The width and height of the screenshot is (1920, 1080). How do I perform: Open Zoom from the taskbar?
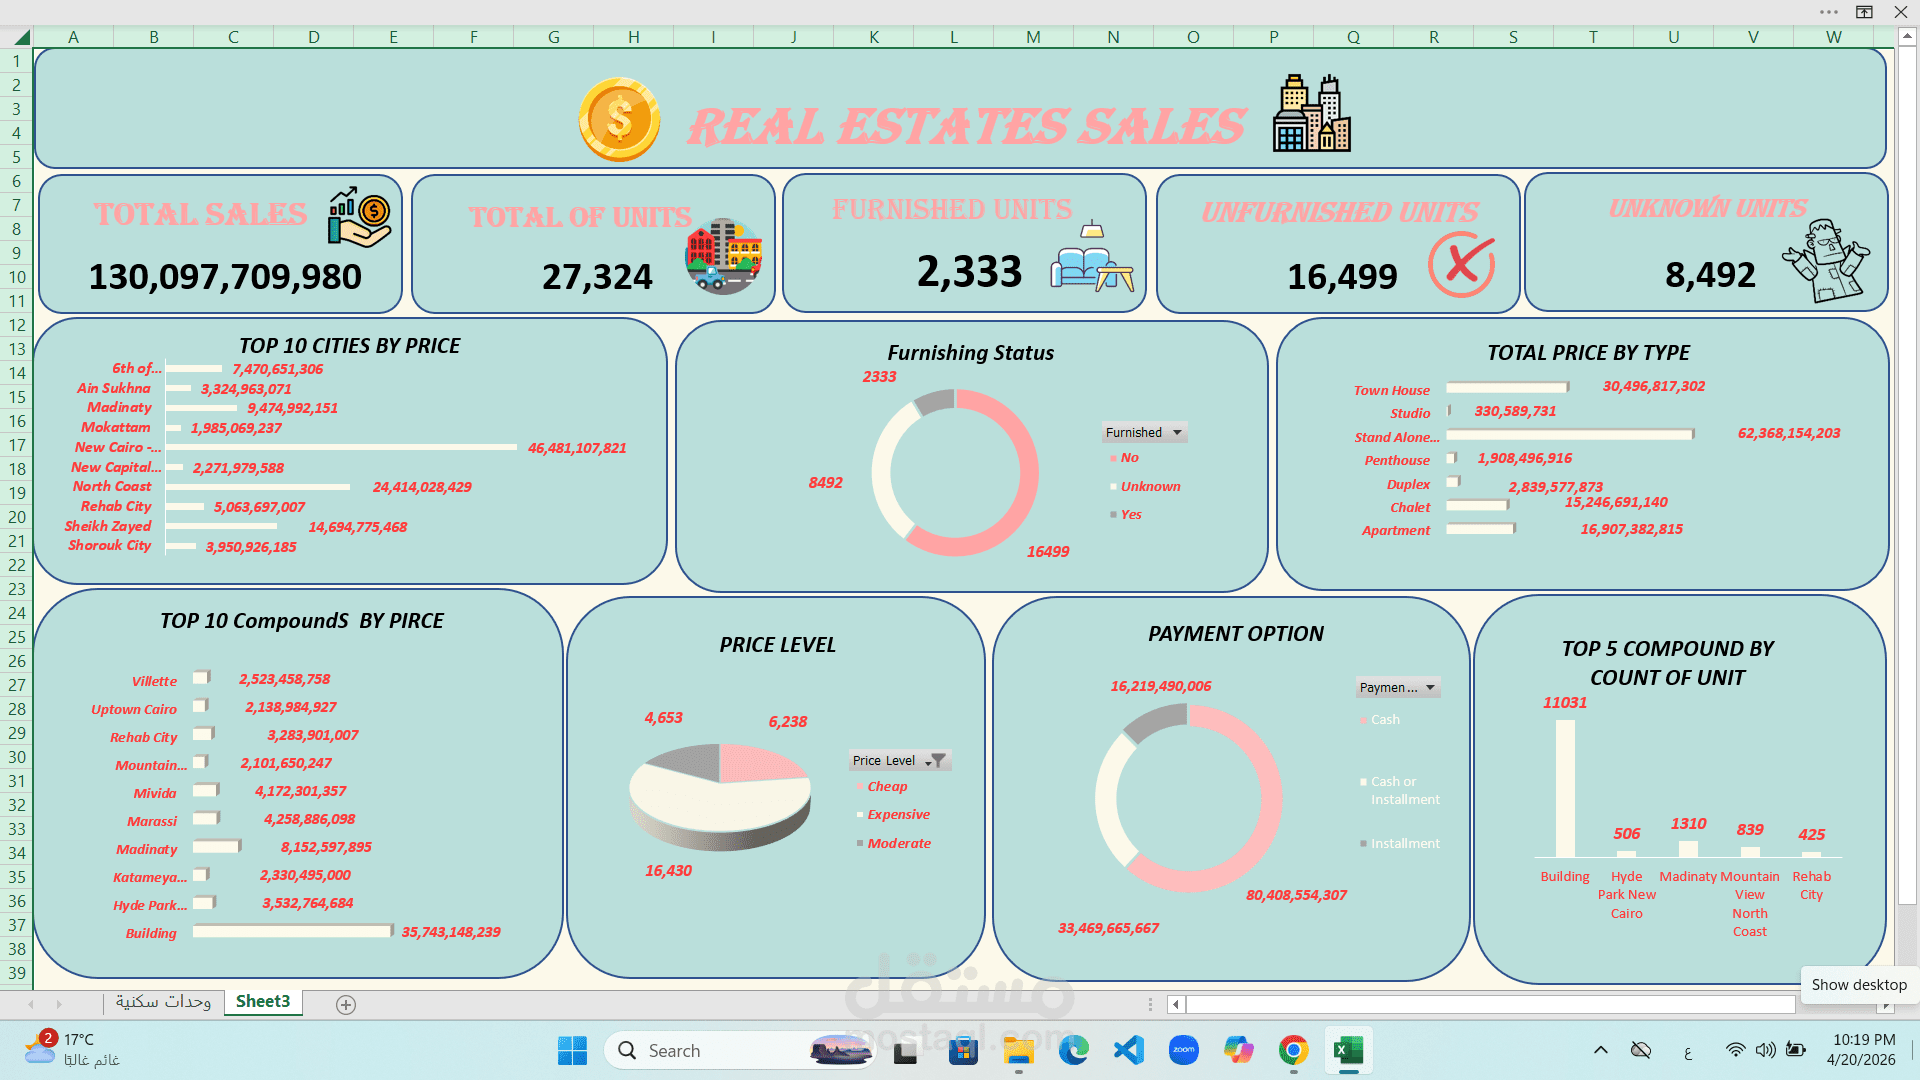coord(1184,1051)
